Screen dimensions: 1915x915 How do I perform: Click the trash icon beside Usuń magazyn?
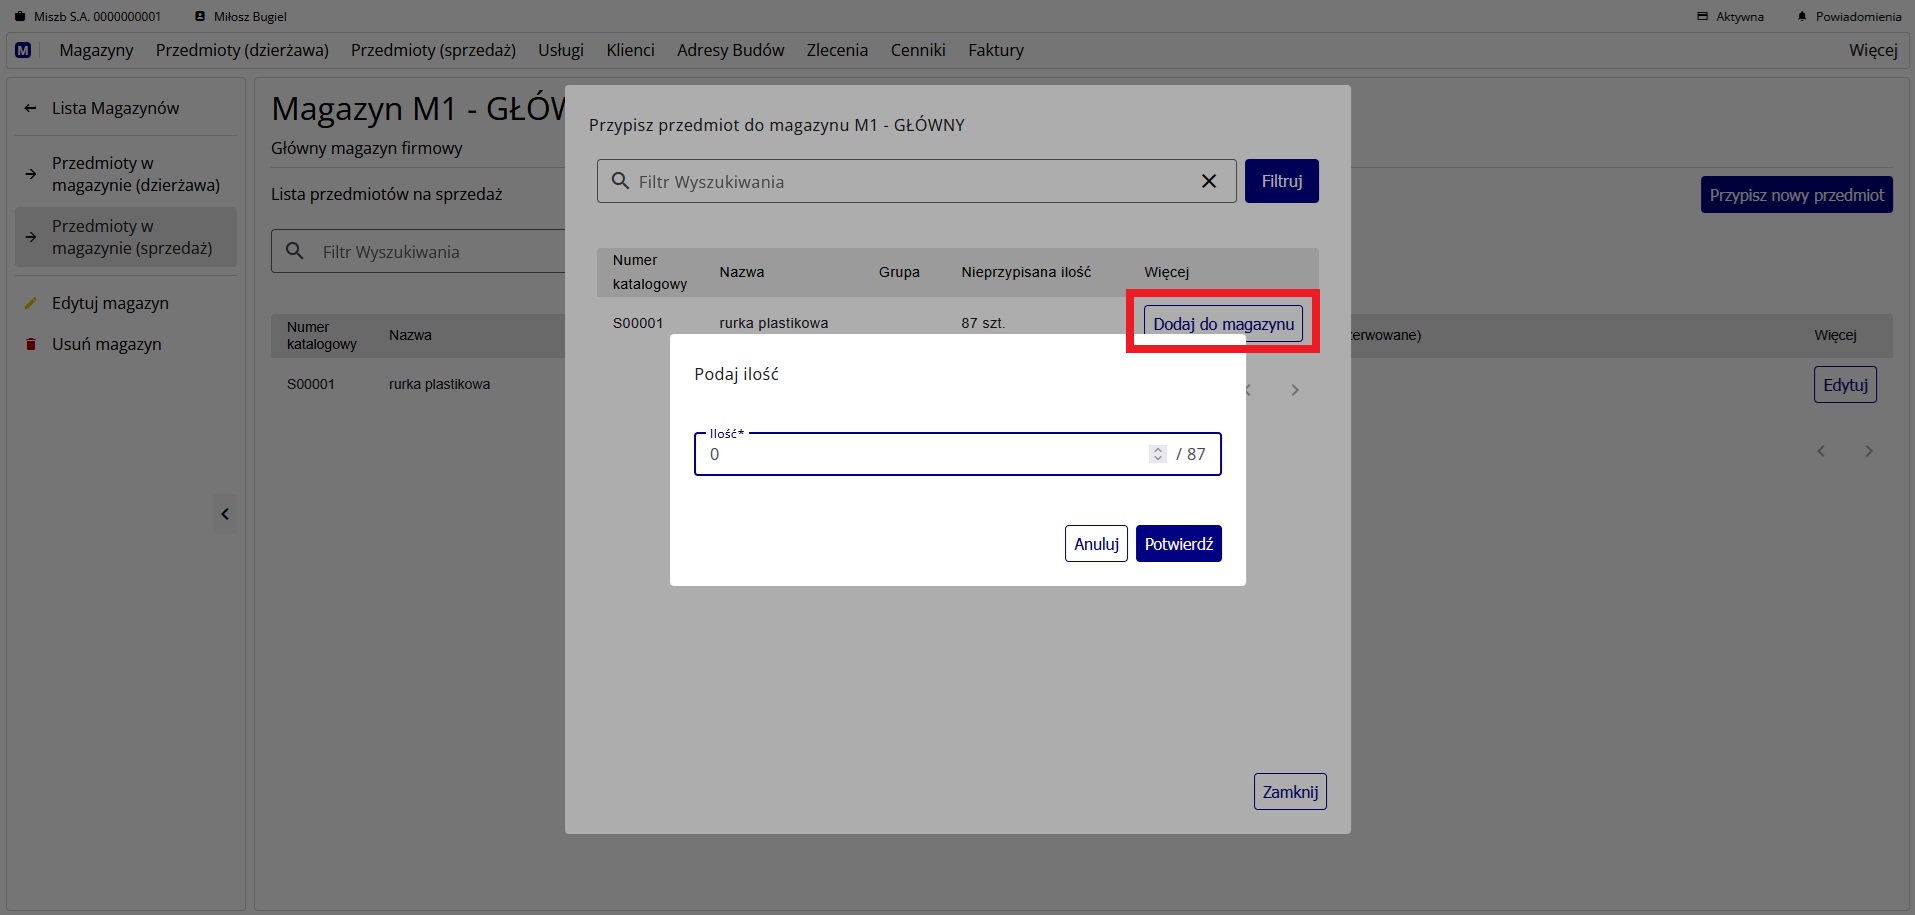[x=30, y=344]
